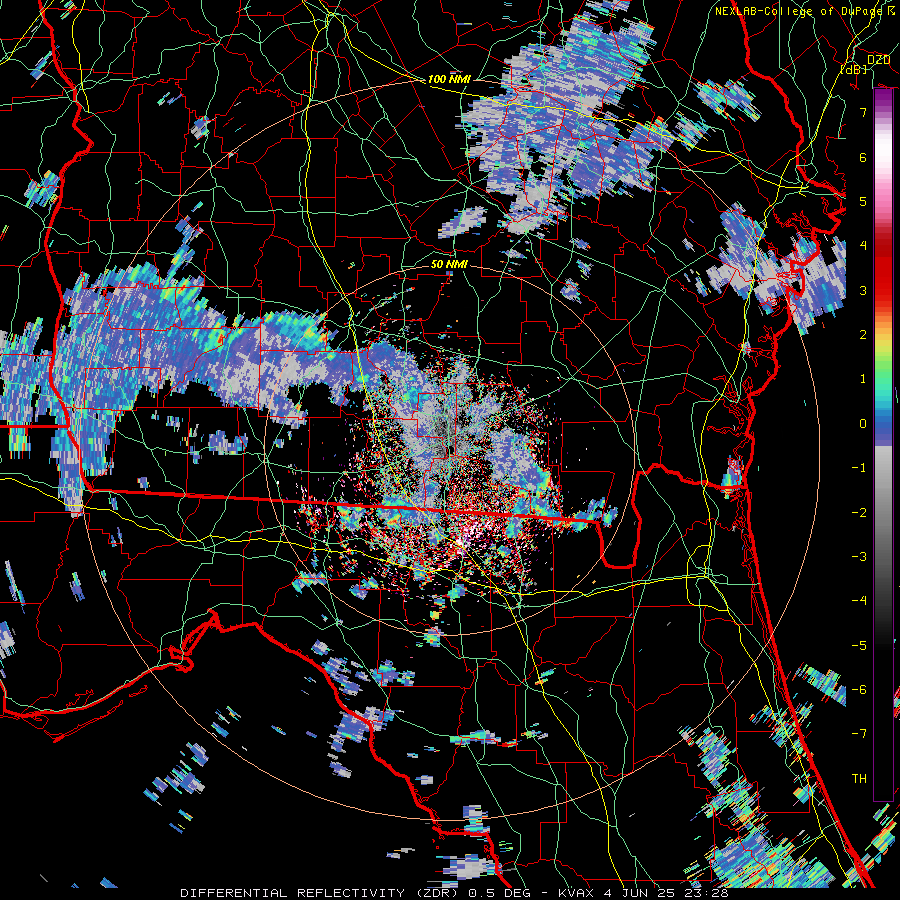The height and width of the screenshot is (900, 900).
Task: Select the positive 2 value on the scale
Action: click(x=863, y=335)
